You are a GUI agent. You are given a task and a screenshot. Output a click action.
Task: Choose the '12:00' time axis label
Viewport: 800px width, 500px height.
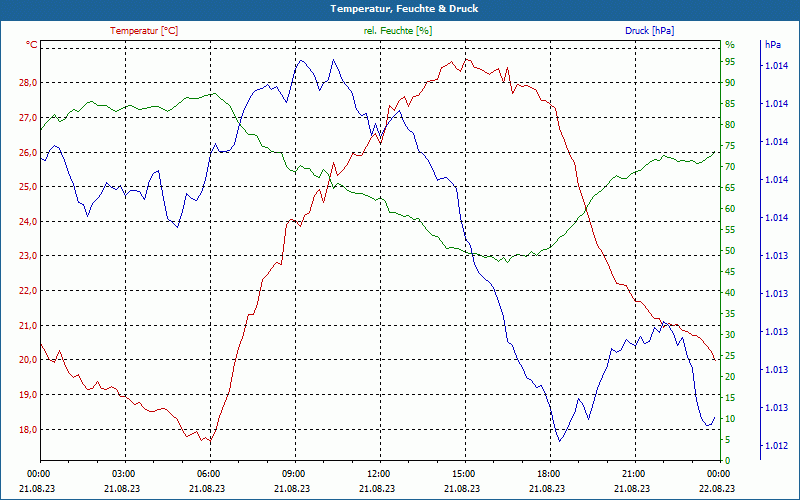[x=378, y=473]
